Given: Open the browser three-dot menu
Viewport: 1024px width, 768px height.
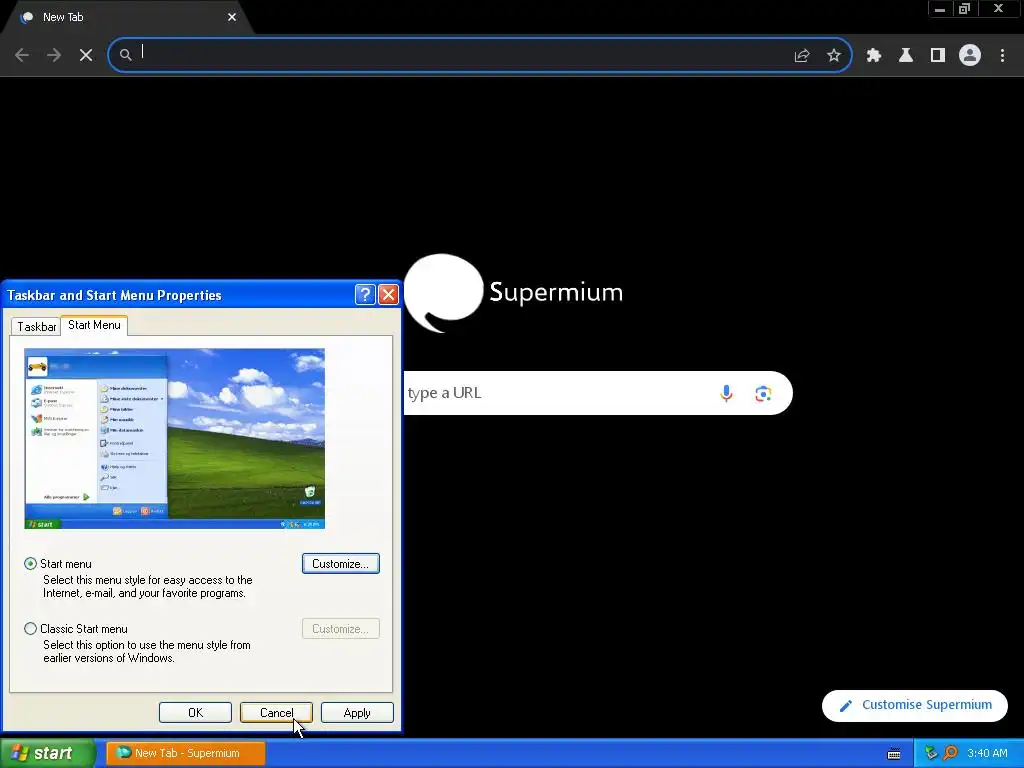Looking at the screenshot, I should pos(1002,56).
